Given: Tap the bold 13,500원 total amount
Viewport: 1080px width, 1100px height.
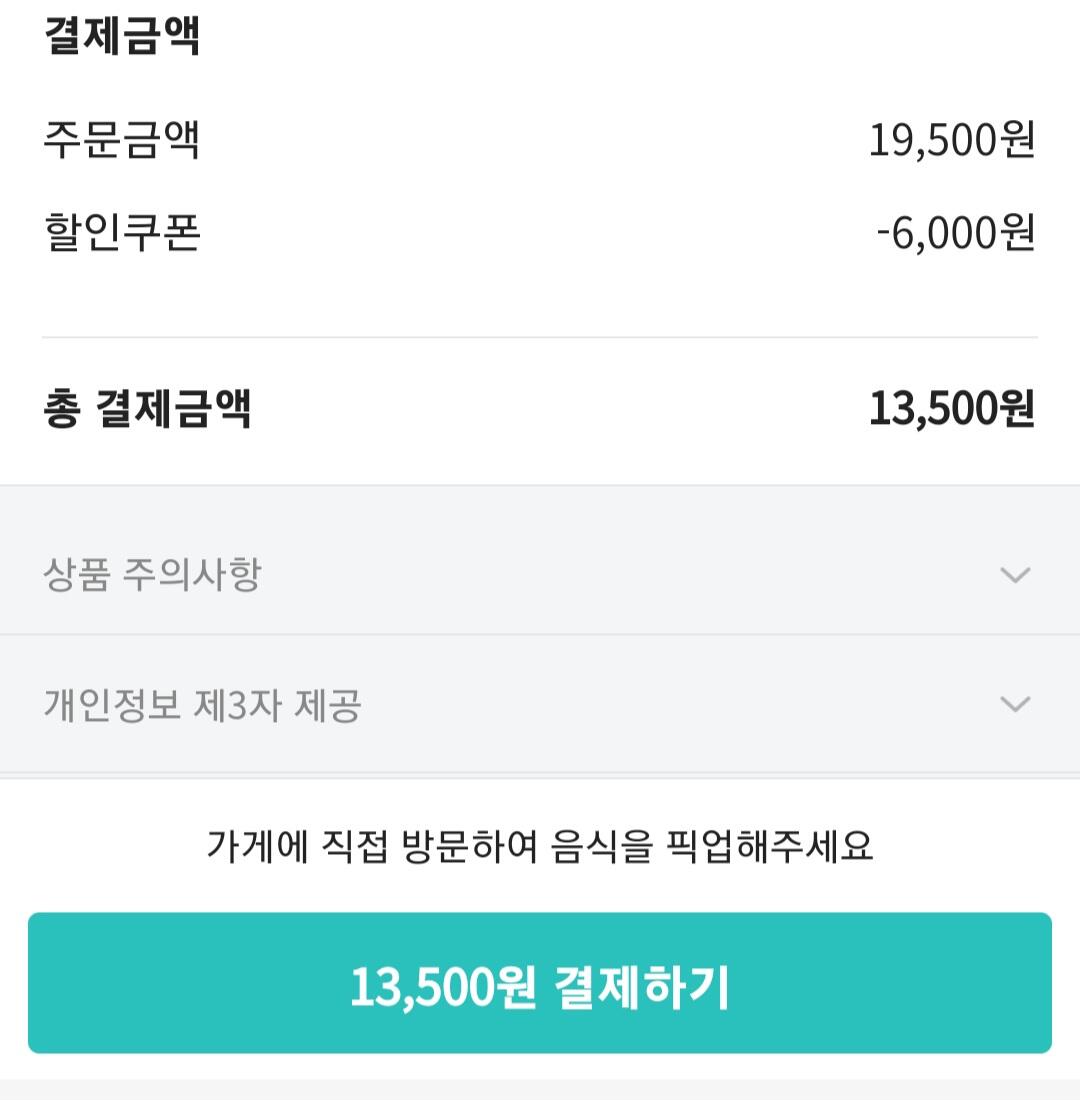Looking at the screenshot, I should coord(951,409).
